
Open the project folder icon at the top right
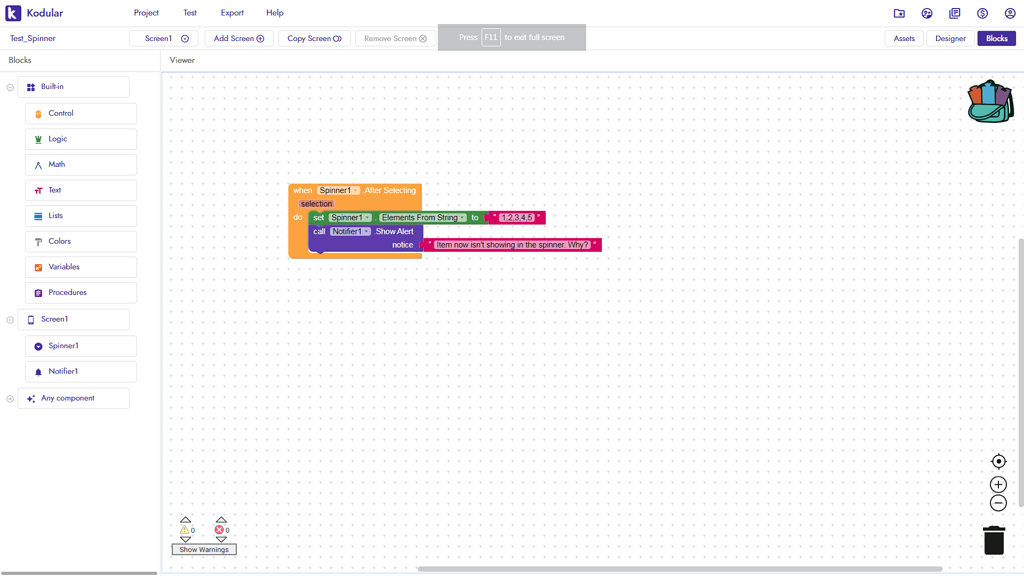point(899,13)
